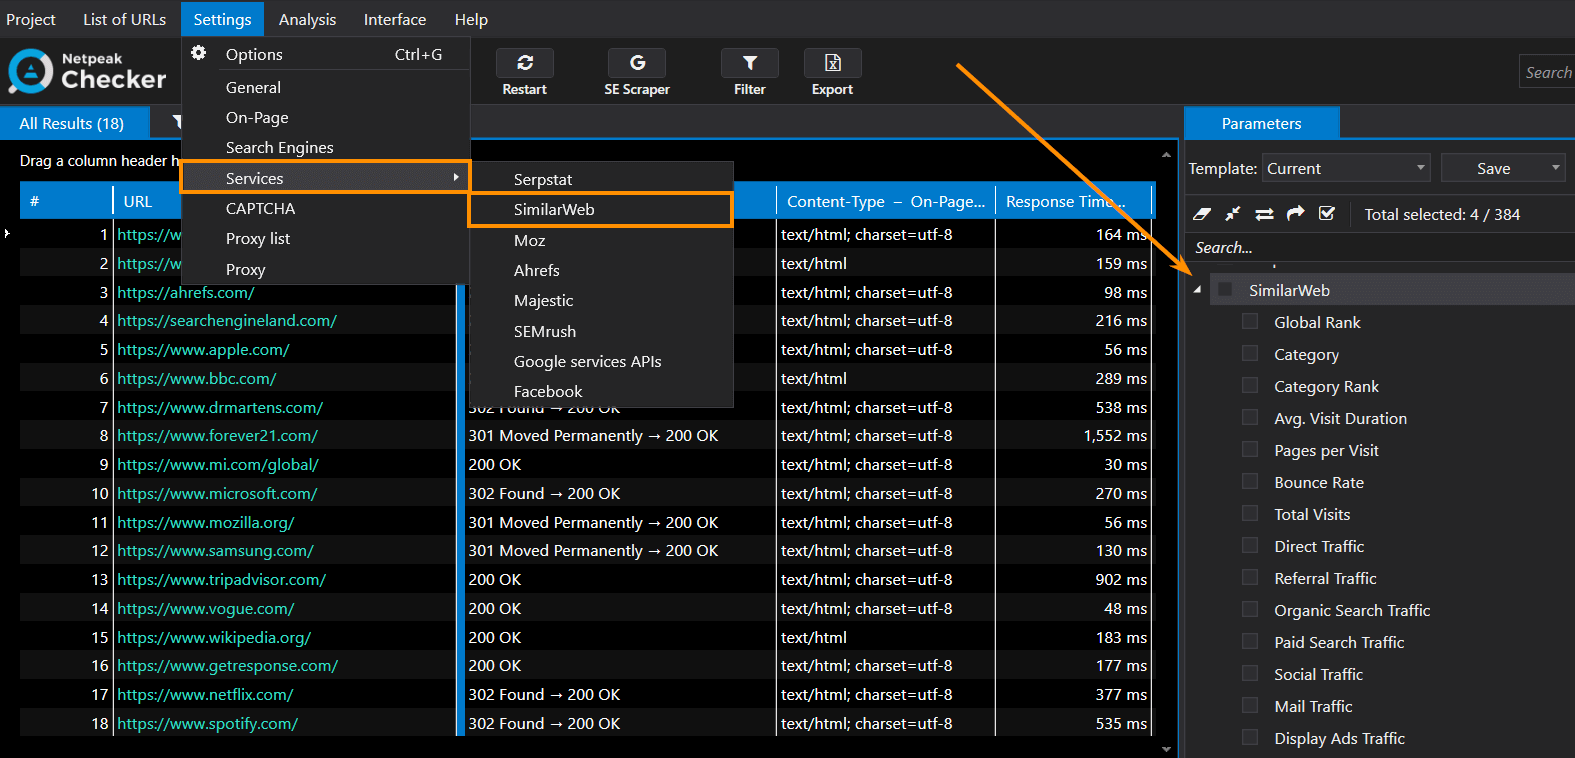Open the https://www.spotify.com/ link
1575x758 pixels.
pyautogui.click(x=207, y=723)
